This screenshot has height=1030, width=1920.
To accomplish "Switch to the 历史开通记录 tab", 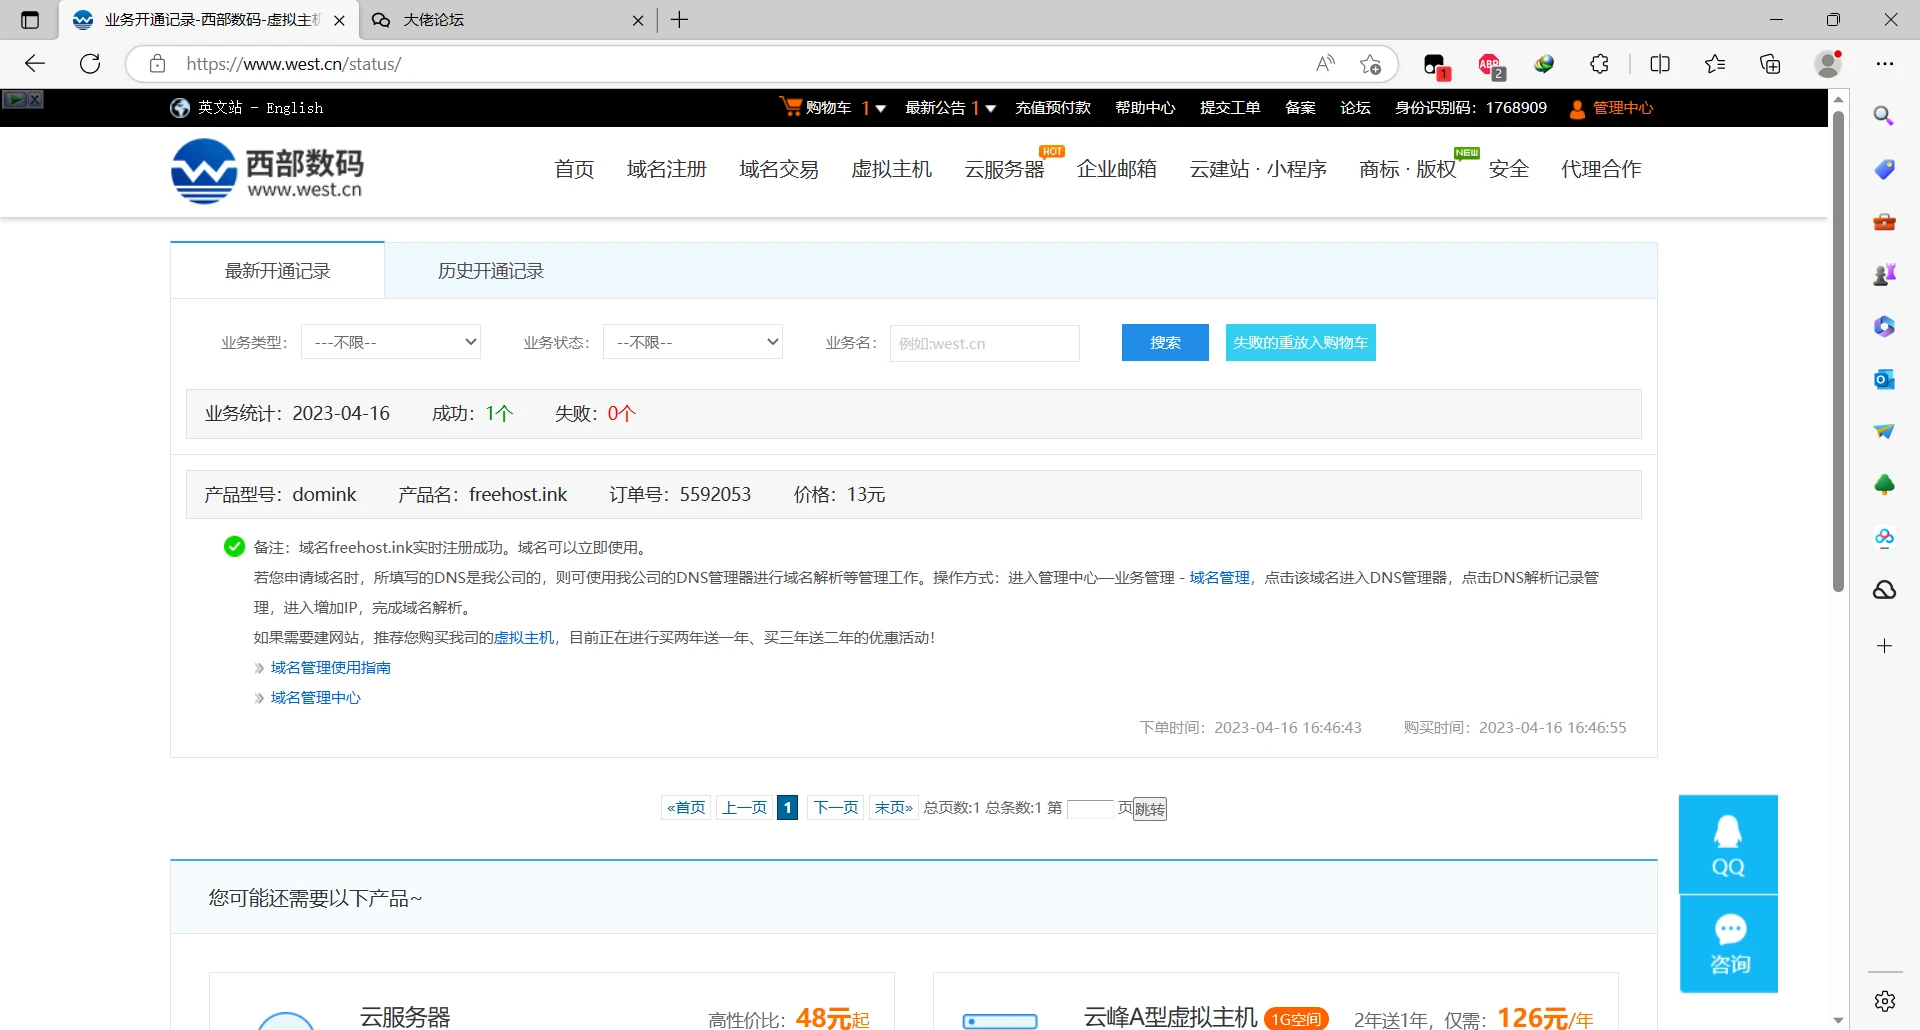I will 490,271.
